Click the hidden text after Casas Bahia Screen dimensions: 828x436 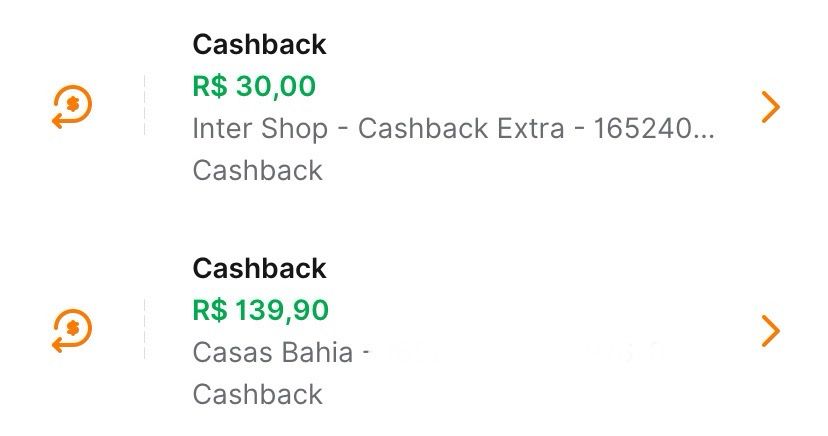[x=520, y=353]
